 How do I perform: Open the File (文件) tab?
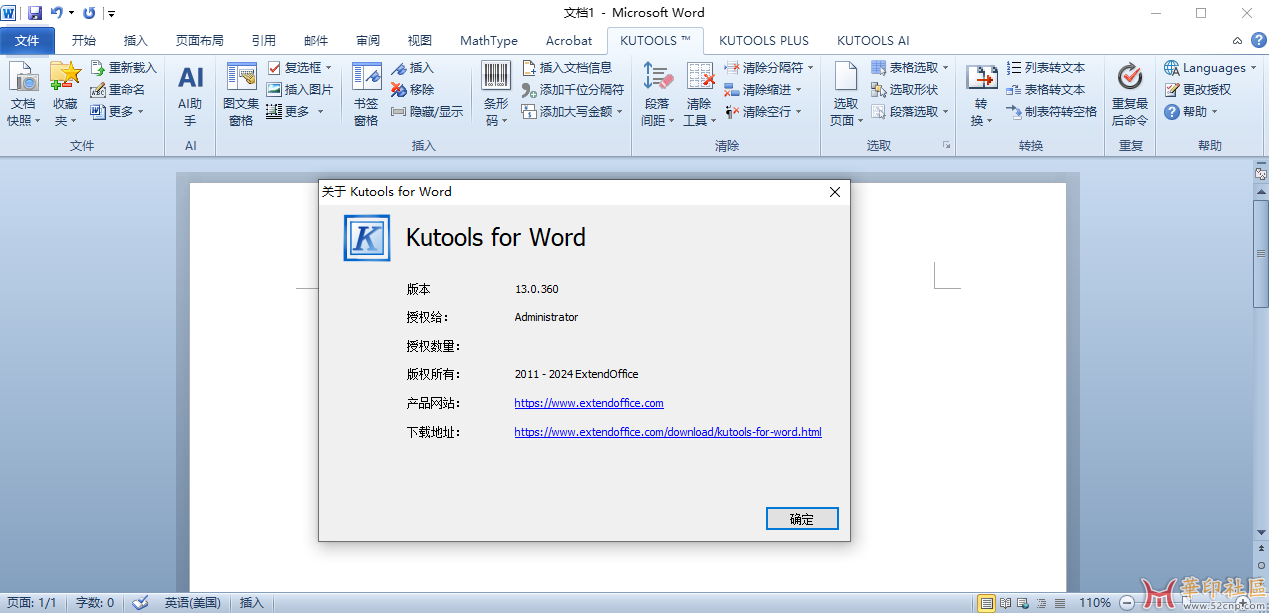click(28, 41)
